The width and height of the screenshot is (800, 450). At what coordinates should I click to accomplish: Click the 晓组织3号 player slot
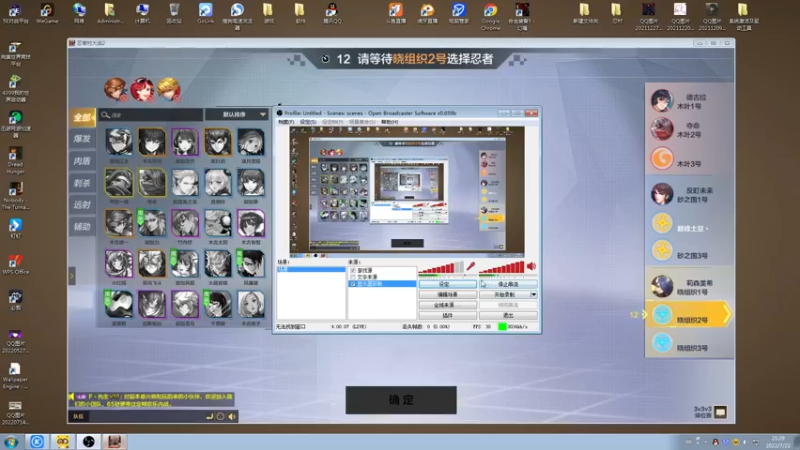click(689, 343)
